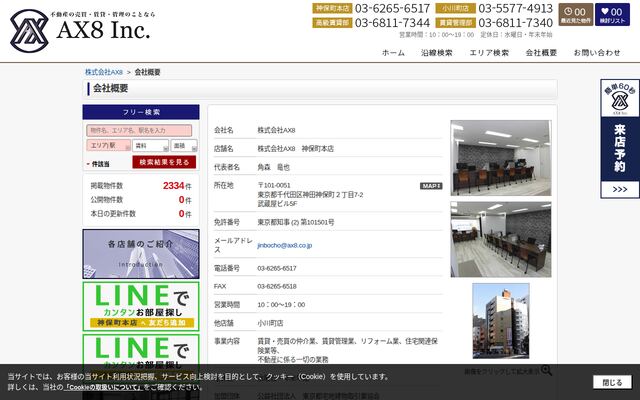Open the recently viewed properties clock icon
640x400 pixels.
(x=576, y=14)
